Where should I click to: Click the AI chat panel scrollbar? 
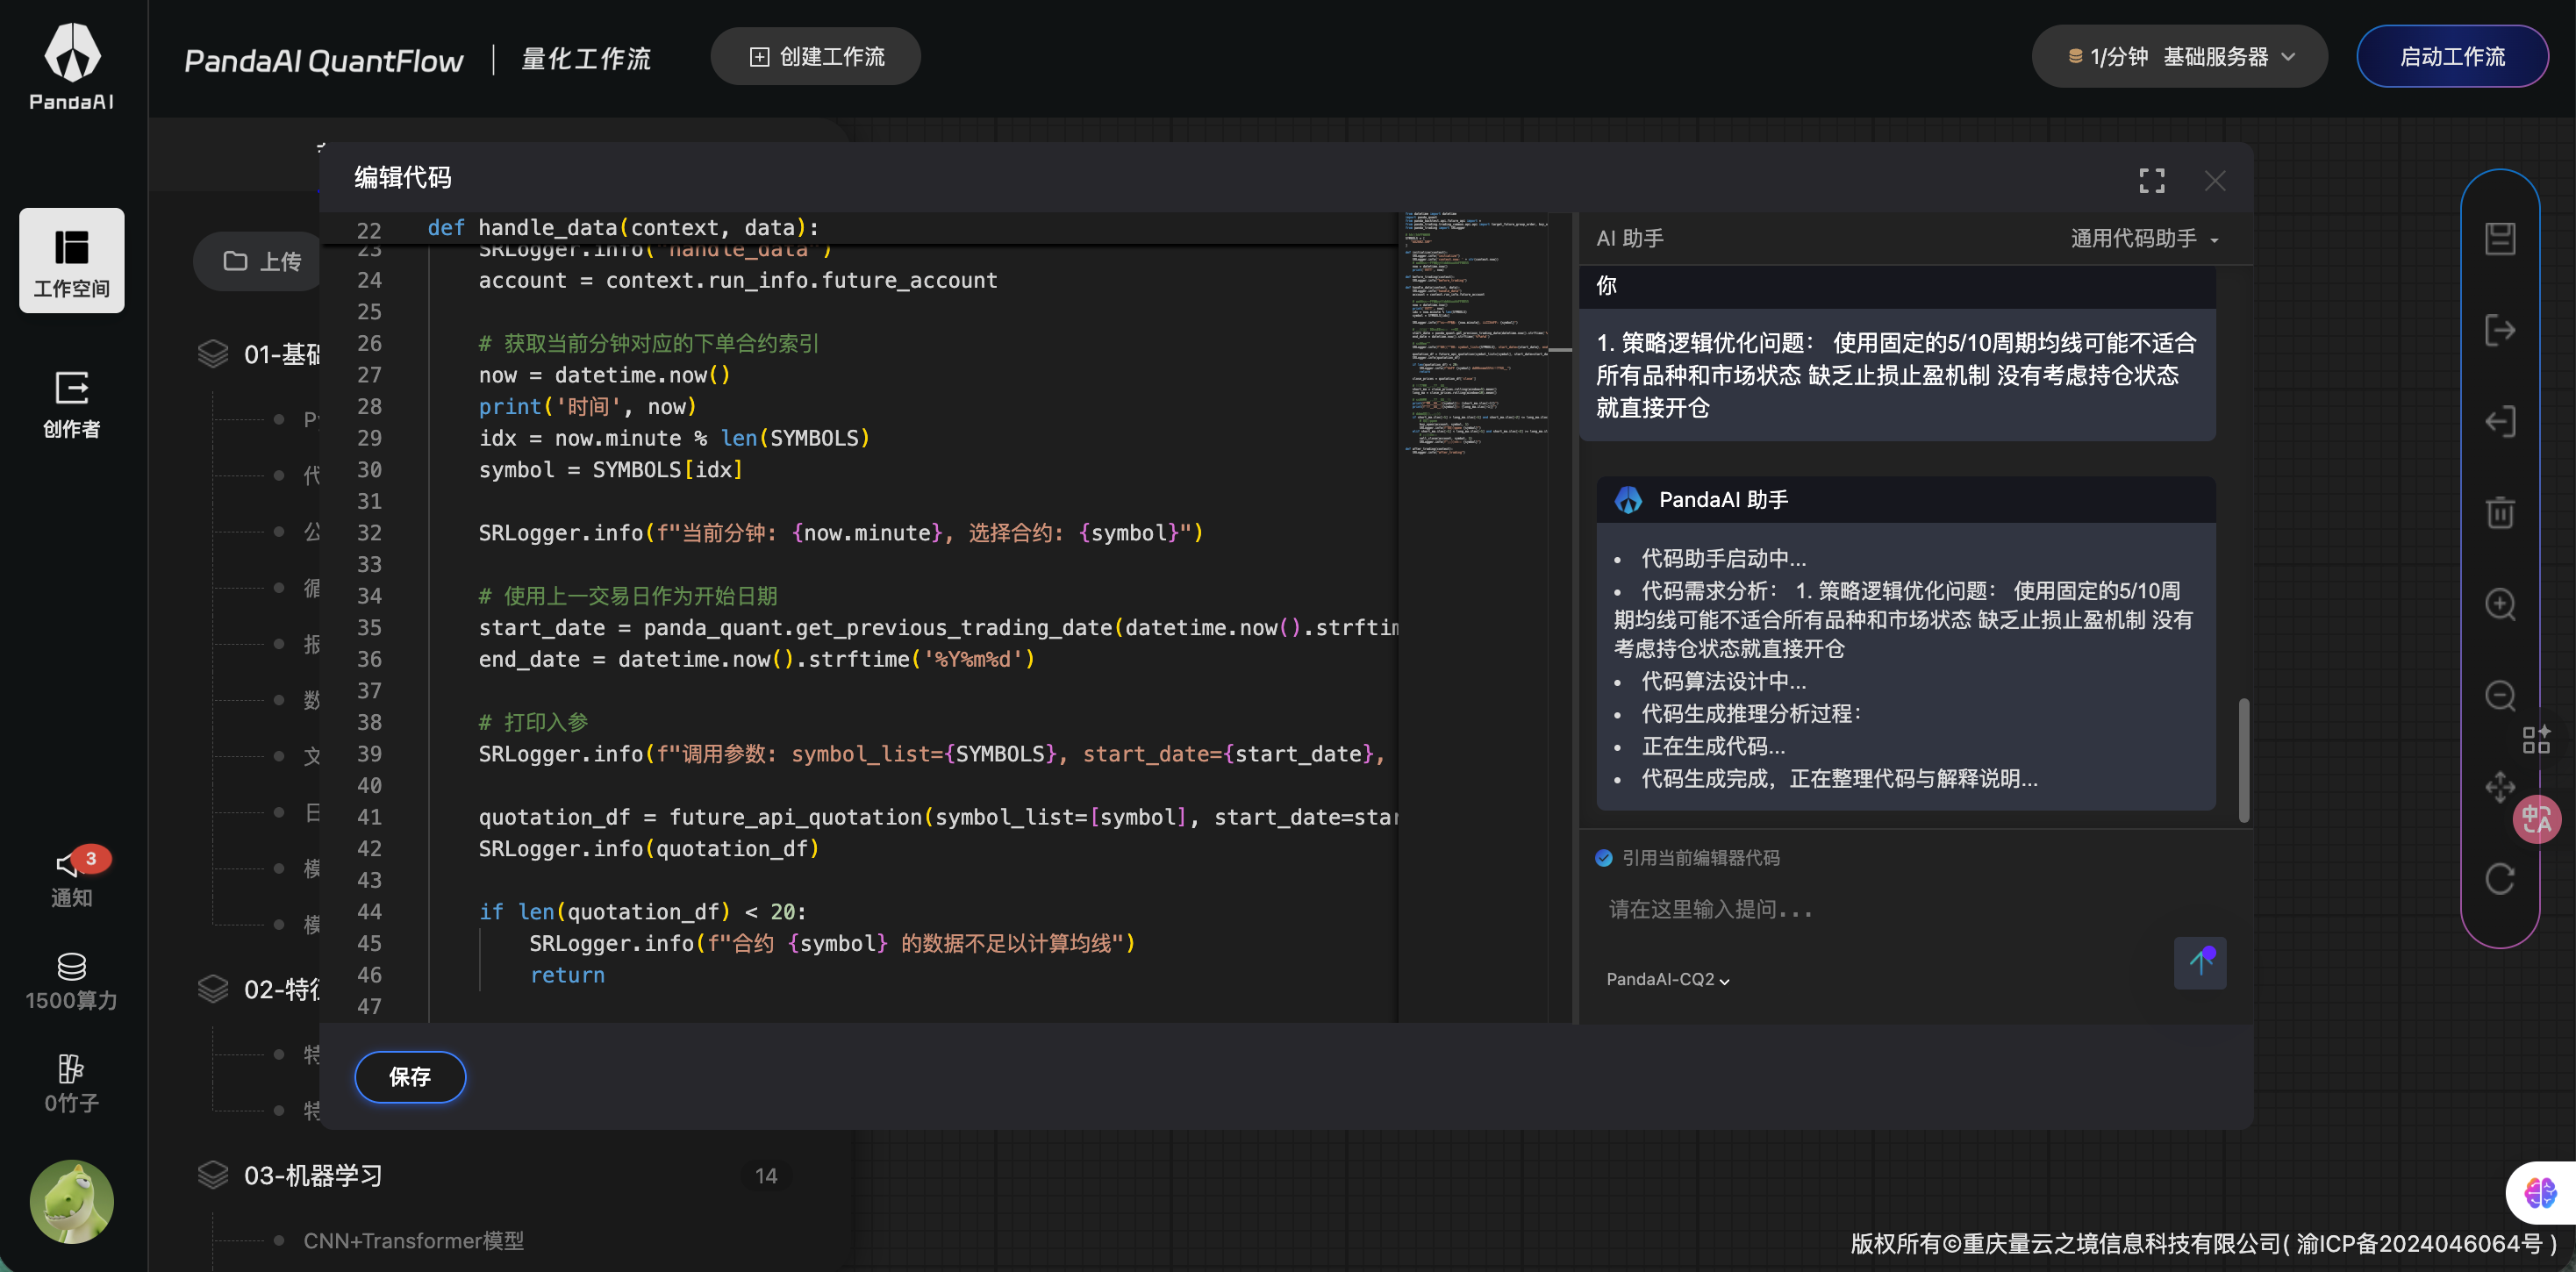click(2243, 760)
